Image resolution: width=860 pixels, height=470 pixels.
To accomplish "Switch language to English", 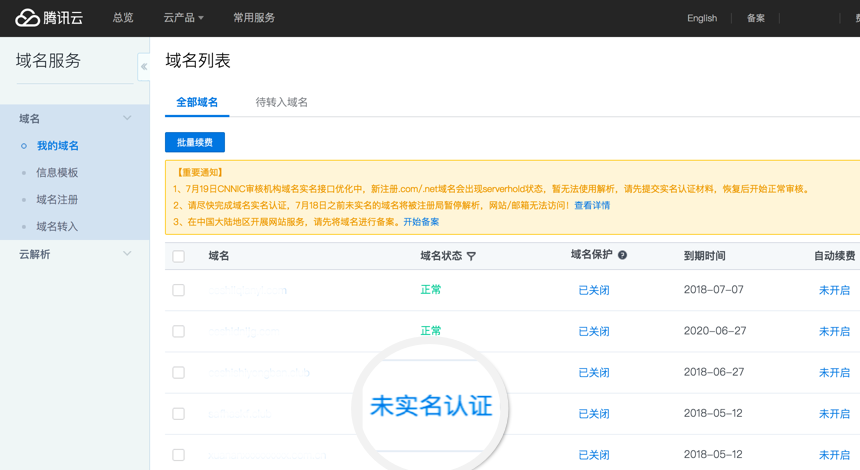I will (702, 18).
